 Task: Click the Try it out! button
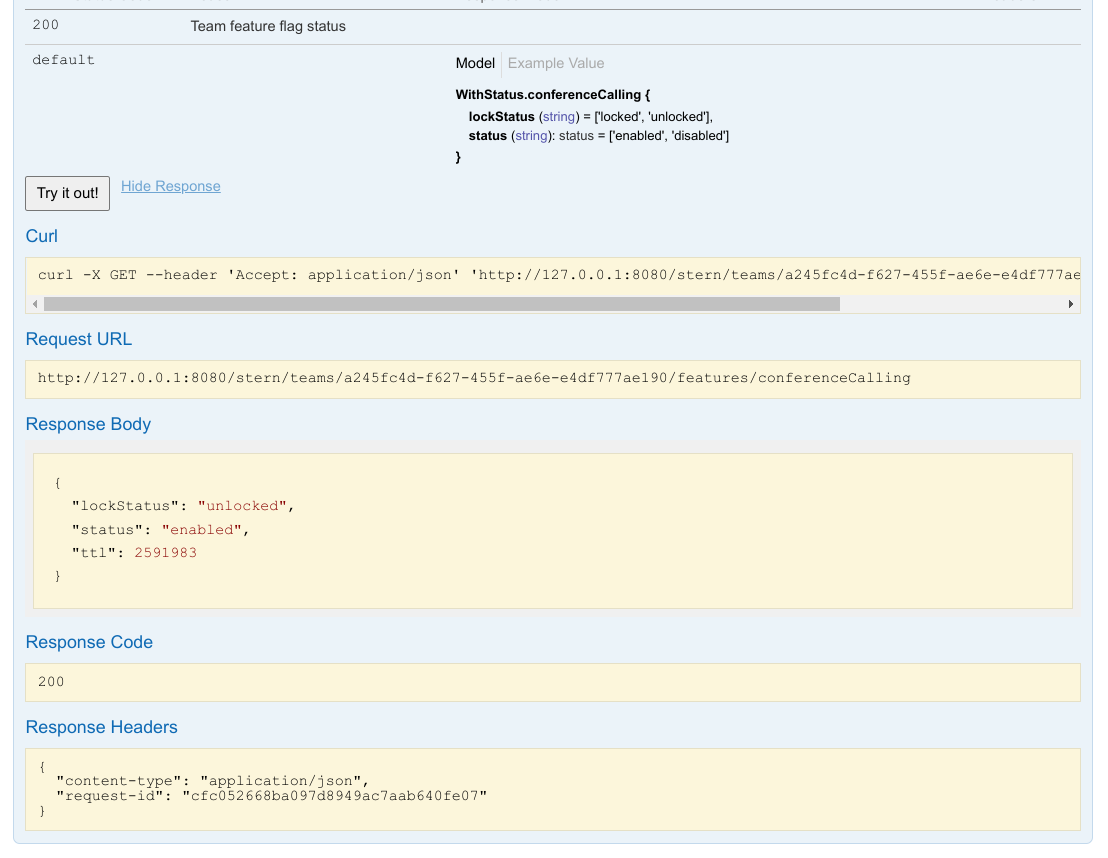point(67,193)
